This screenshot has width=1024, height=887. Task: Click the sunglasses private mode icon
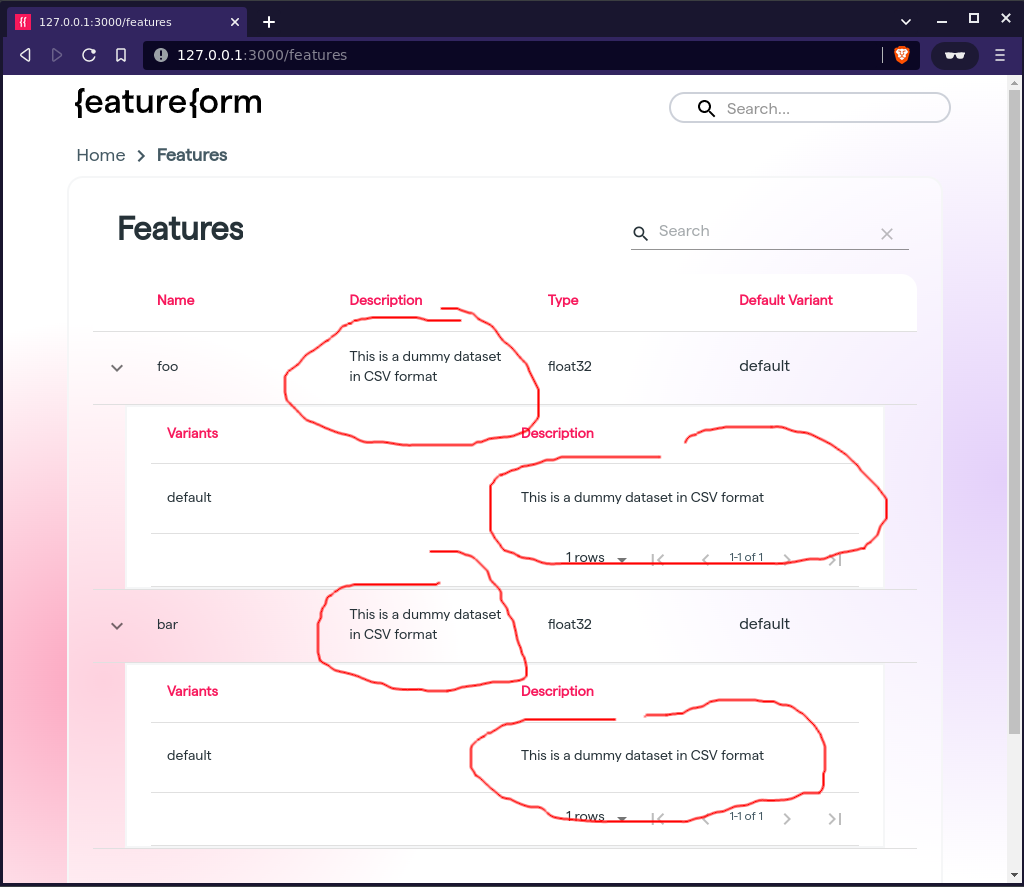[955, 56]
